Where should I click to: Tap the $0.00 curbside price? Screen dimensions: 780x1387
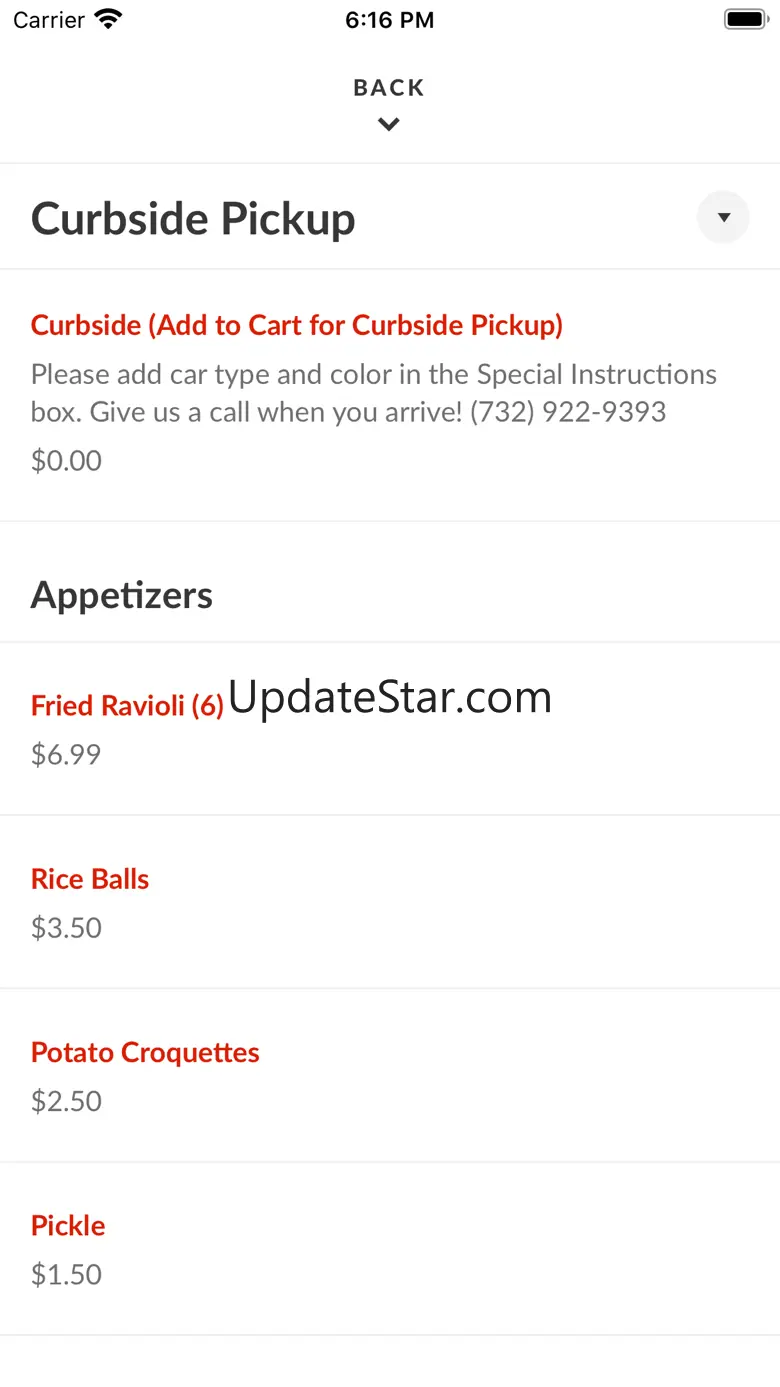[x=66, y=460]
